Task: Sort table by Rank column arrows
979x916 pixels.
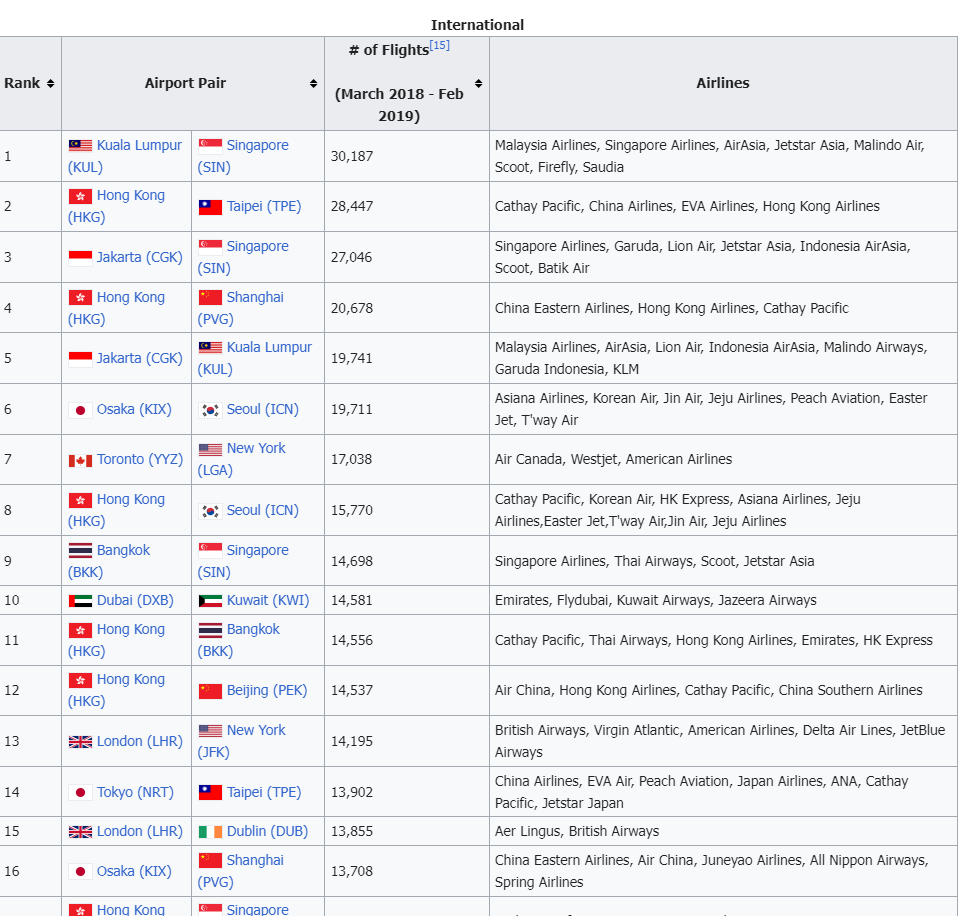Action: [x=51, y=84]
